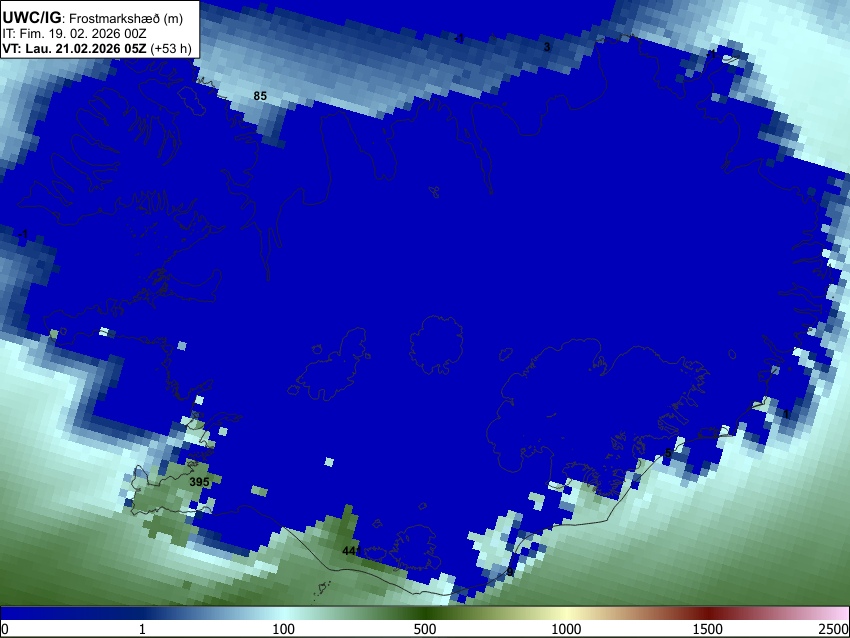Click the color scale label 1000
The height and width of the screenshot is (638, 850).
pyautogui.click(x=566, y=629)
